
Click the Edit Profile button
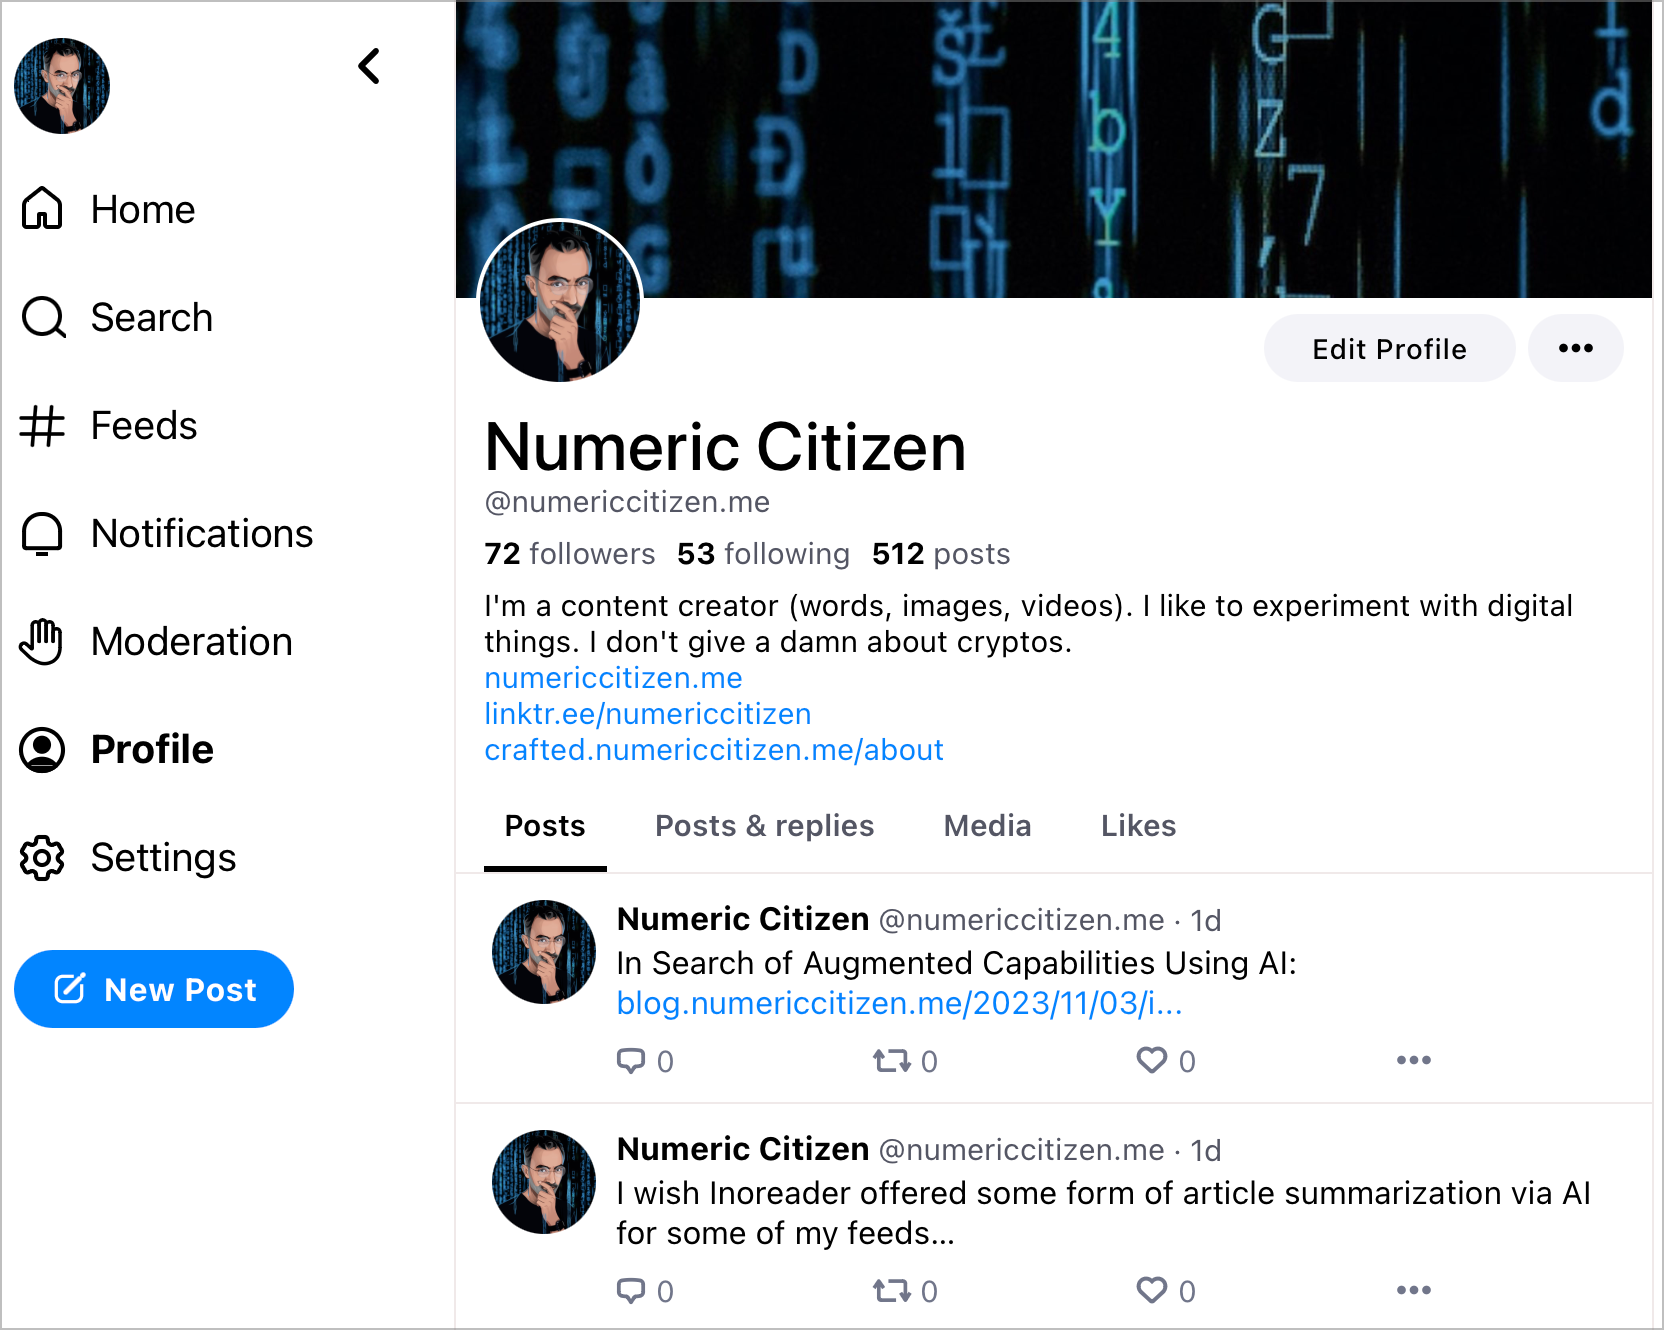(1389, 348)
